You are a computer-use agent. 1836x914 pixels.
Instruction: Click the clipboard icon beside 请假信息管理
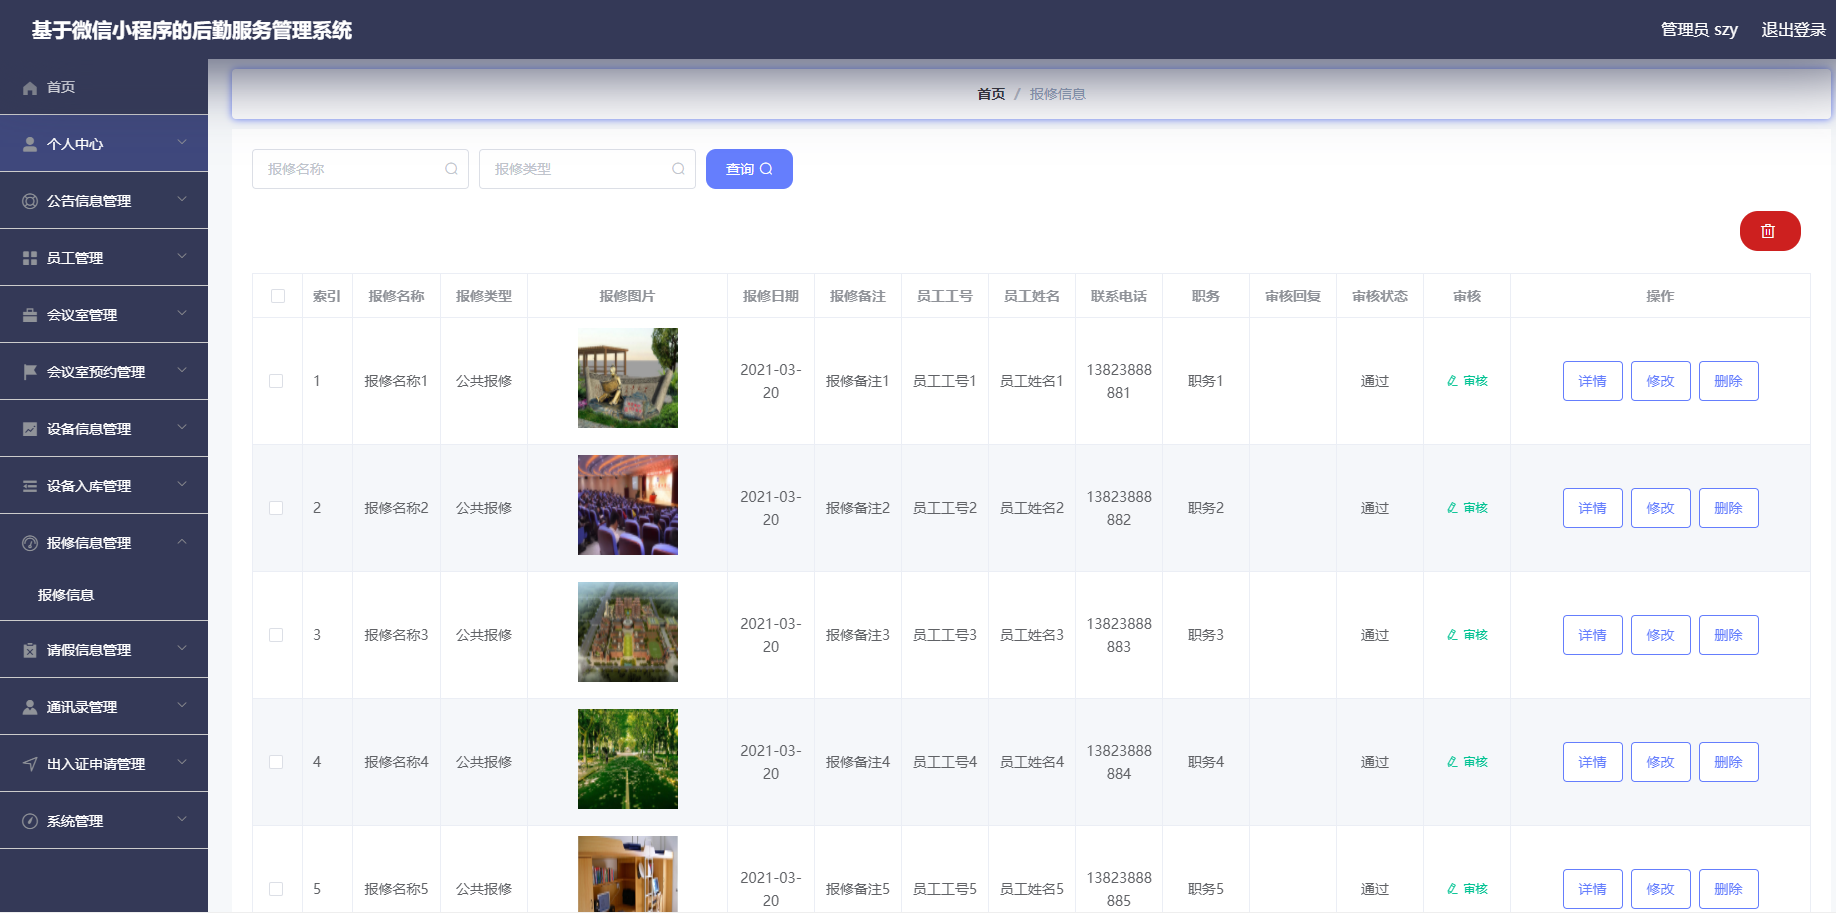[x=30, y=650]
